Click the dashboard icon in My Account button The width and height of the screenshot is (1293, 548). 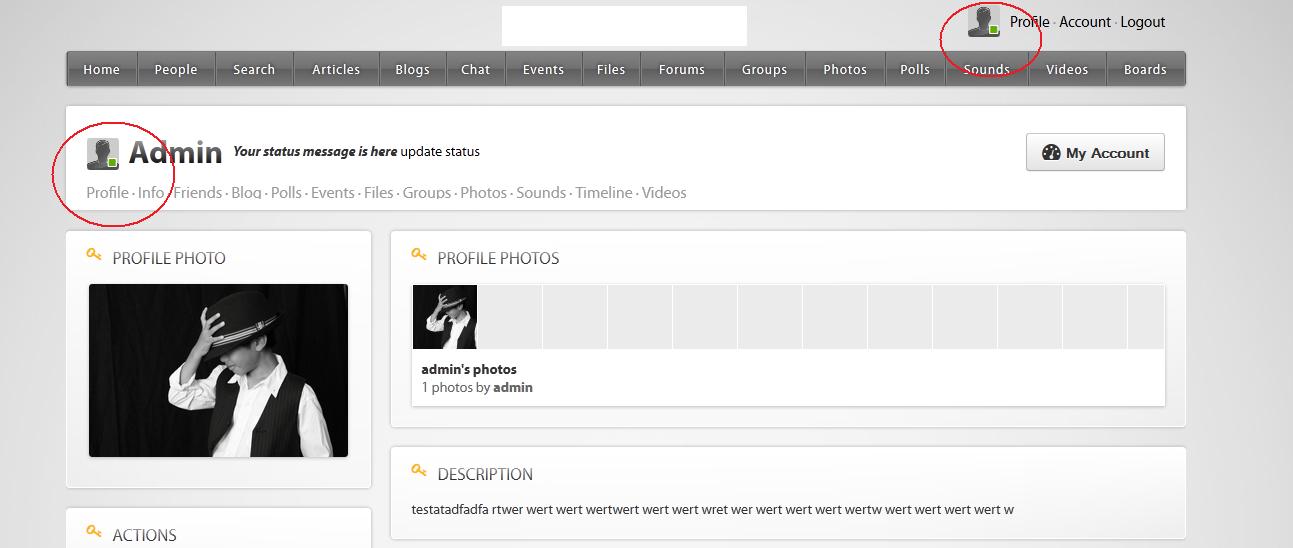click(1050, 153)
